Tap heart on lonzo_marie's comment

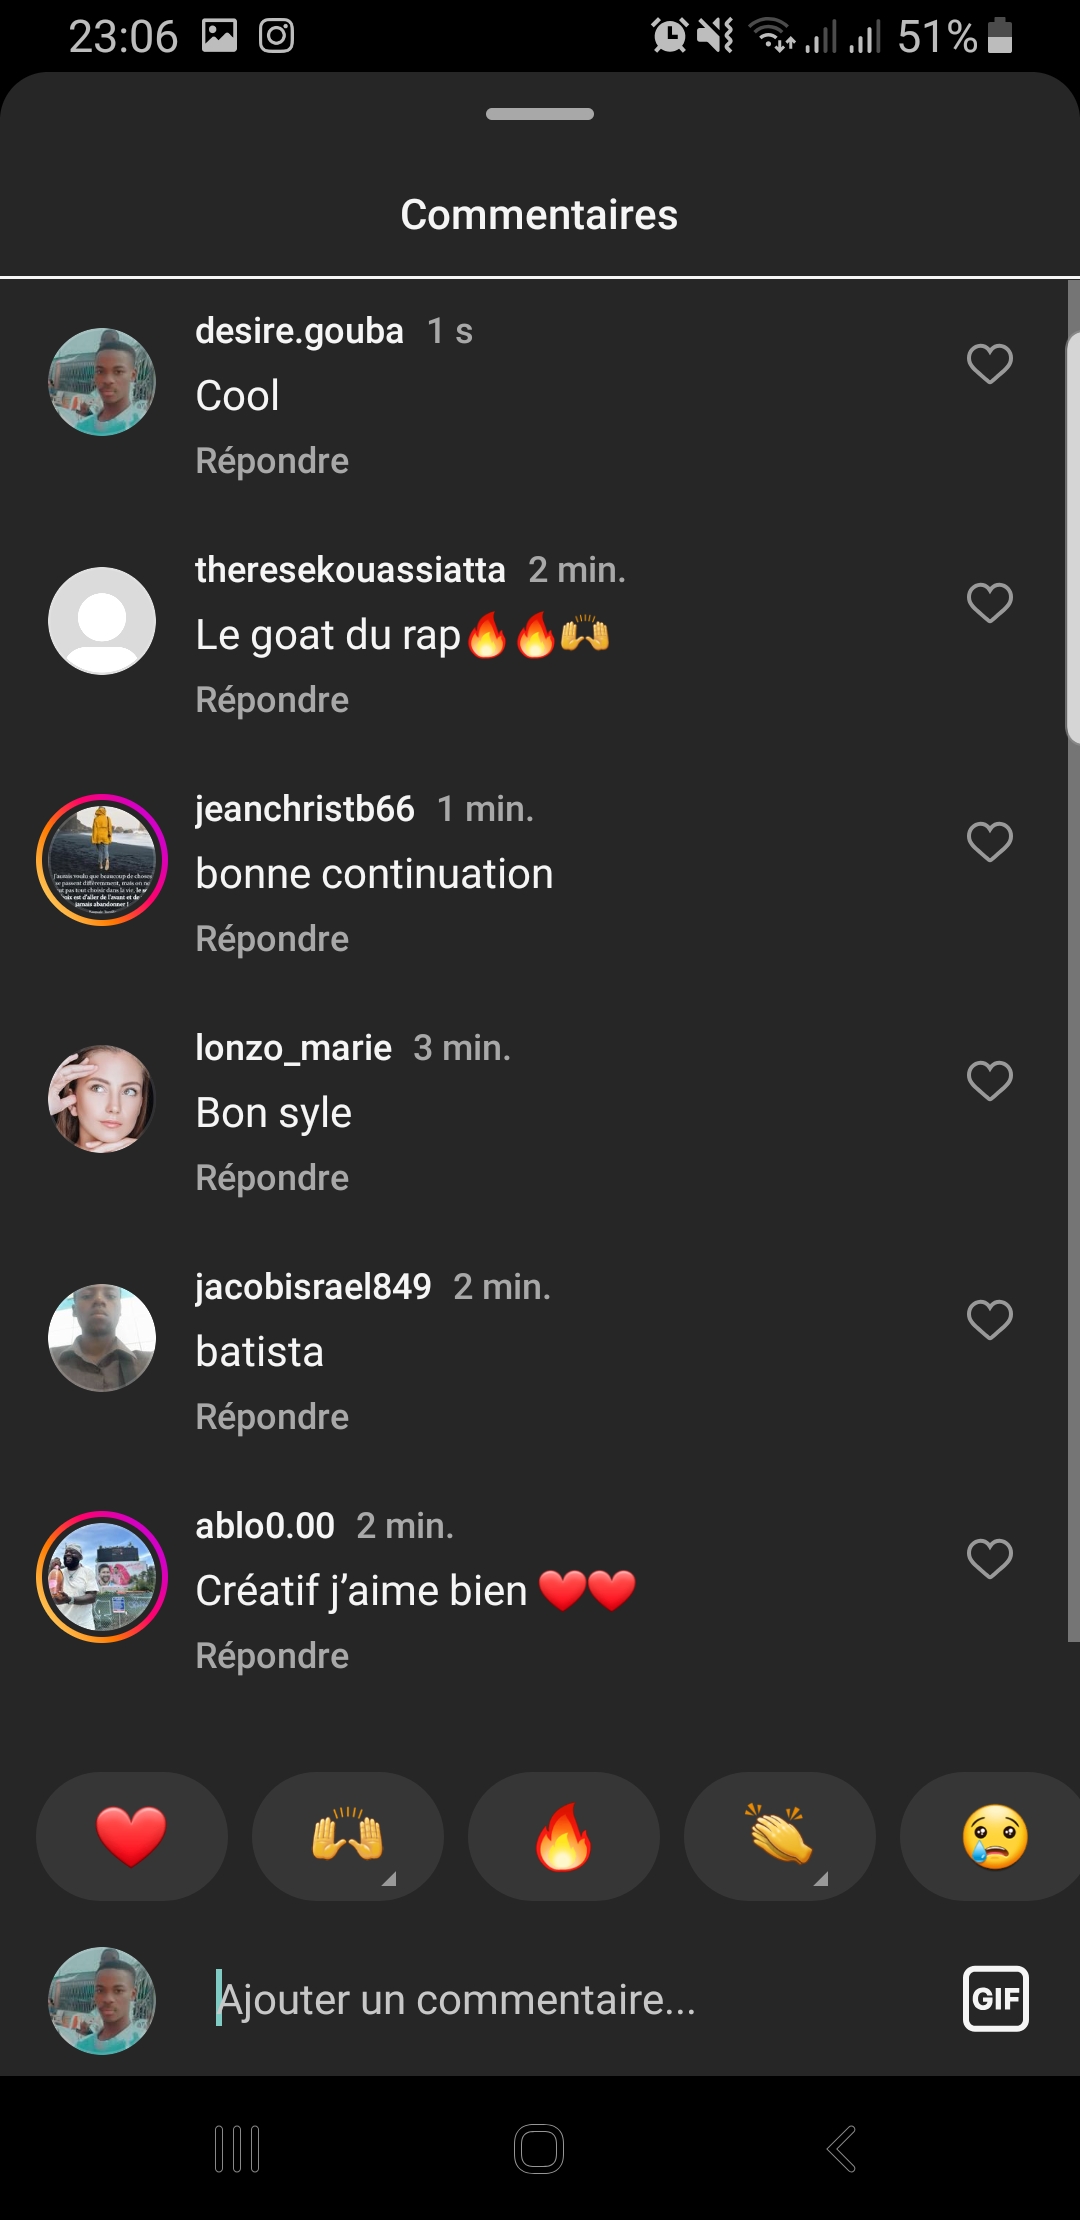[989, 1081]
